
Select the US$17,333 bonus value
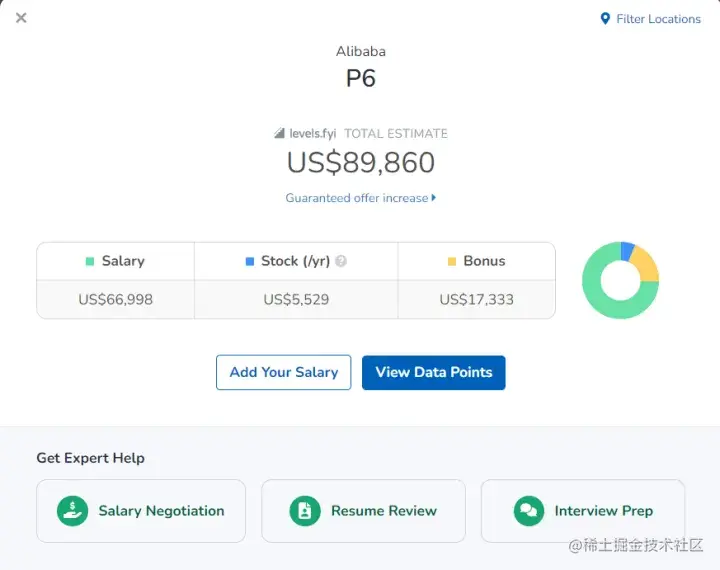(x=477, y=299)
